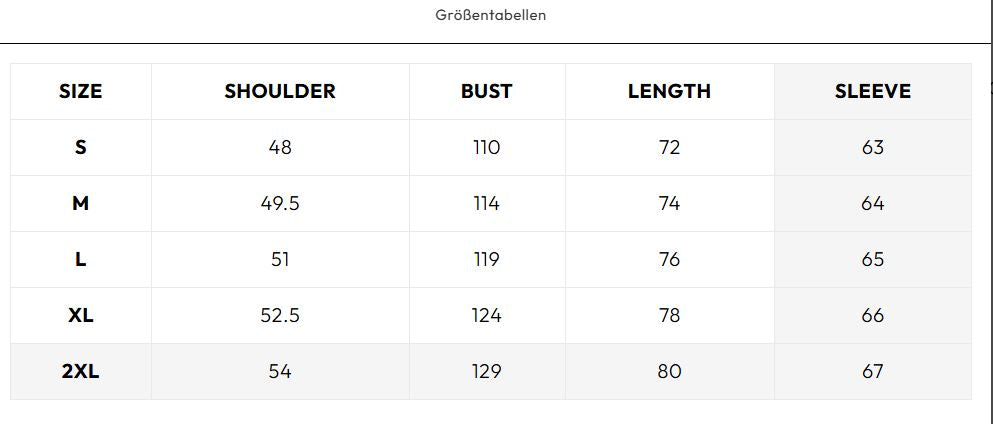Select the LENGTH column header
Image resolution: width=993 pixels, height=424 pixels.
[669, 91]
